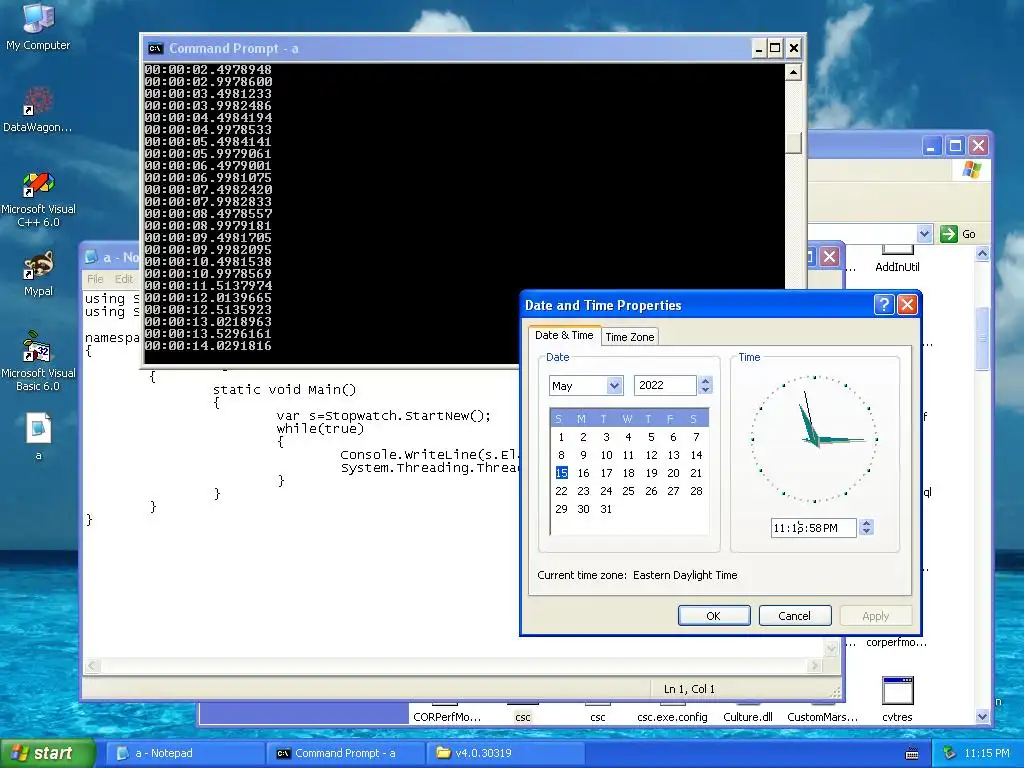1024x768 pixels.
Task: Select Microsoft Visual Basic 6.0 desktop icon
Action: tap(38, 361)
